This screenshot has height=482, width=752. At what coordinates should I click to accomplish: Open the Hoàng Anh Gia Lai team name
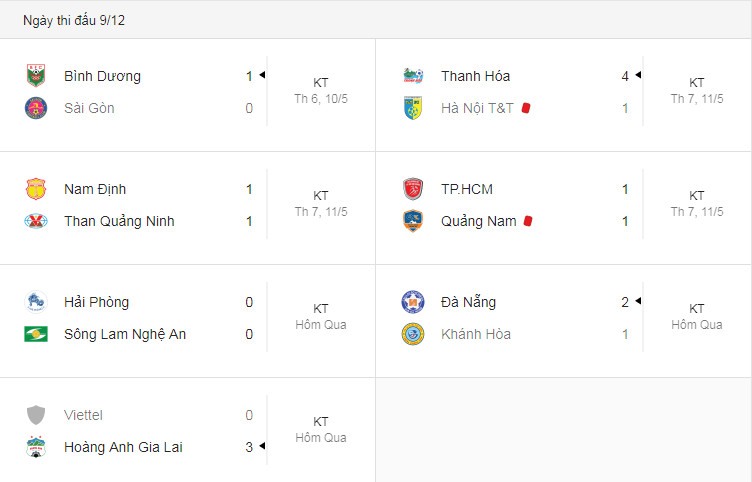click(x=123, y=447)
